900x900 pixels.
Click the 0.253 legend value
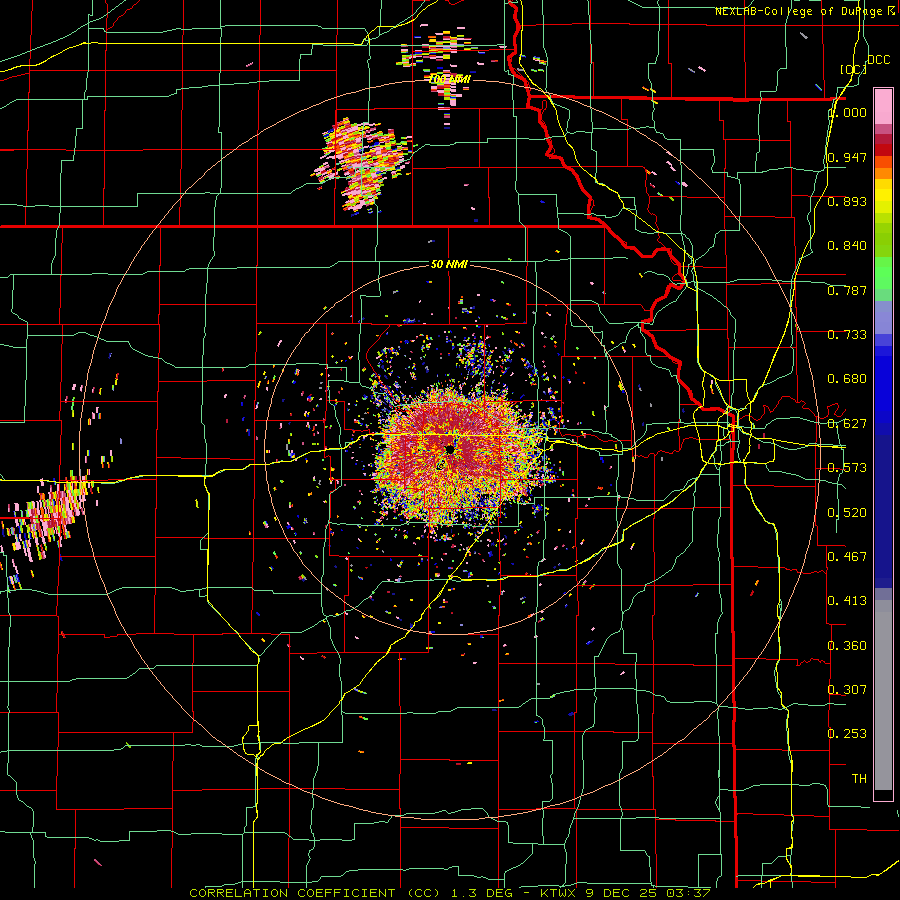(847, 734)
